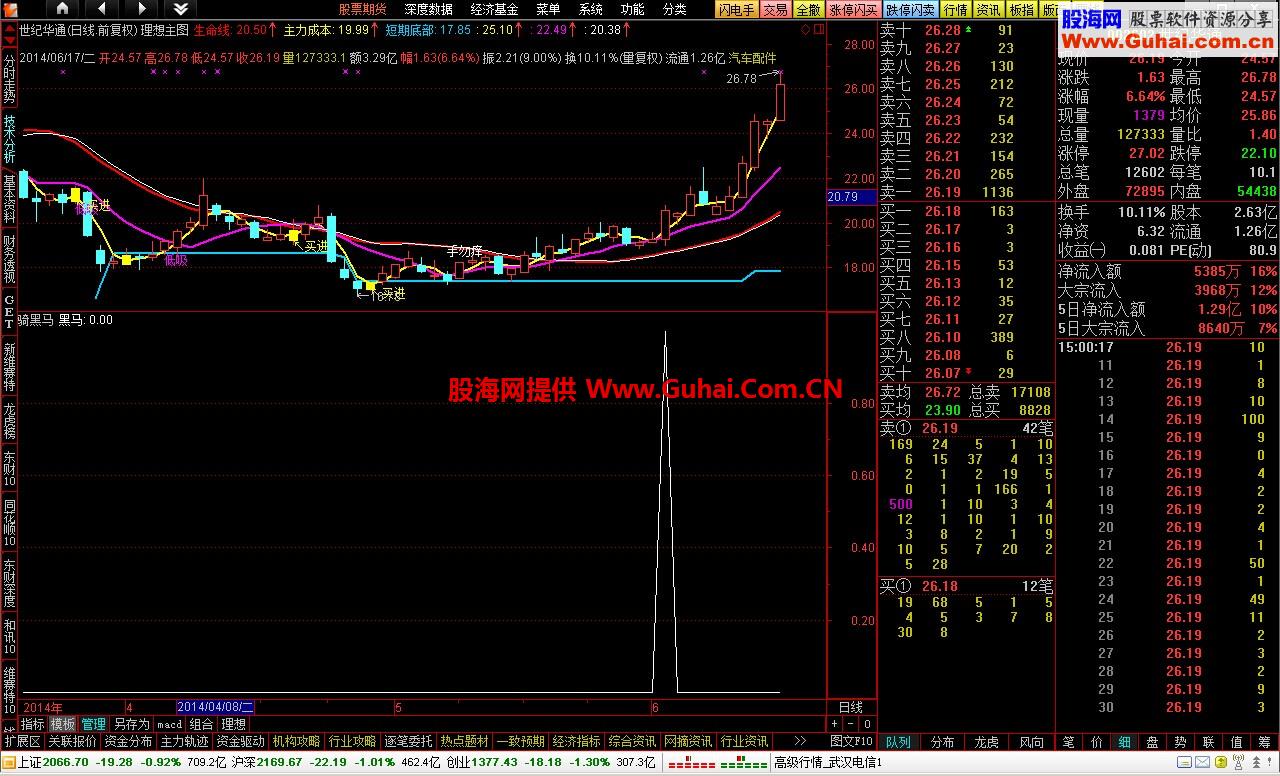Open 同花顺10 in the left sidebar

pos(9,522)
